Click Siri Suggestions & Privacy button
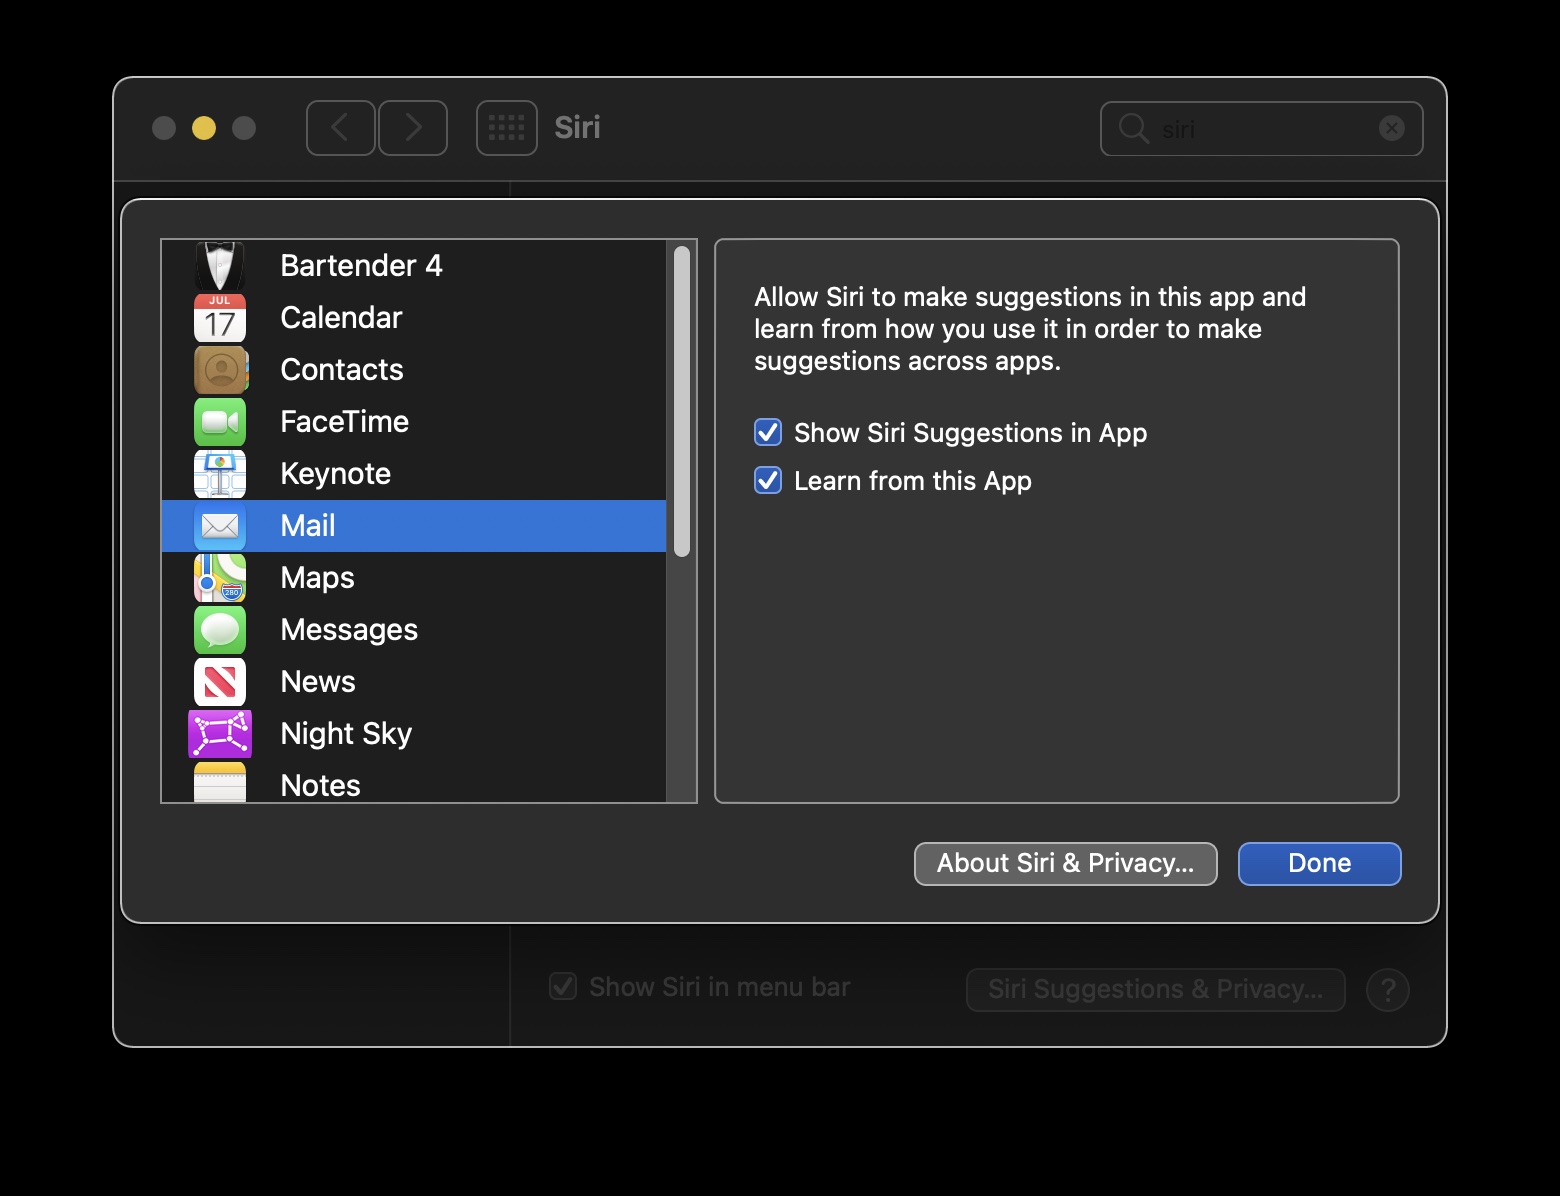The image size is (1560, 1196). tap(1156, 990)
